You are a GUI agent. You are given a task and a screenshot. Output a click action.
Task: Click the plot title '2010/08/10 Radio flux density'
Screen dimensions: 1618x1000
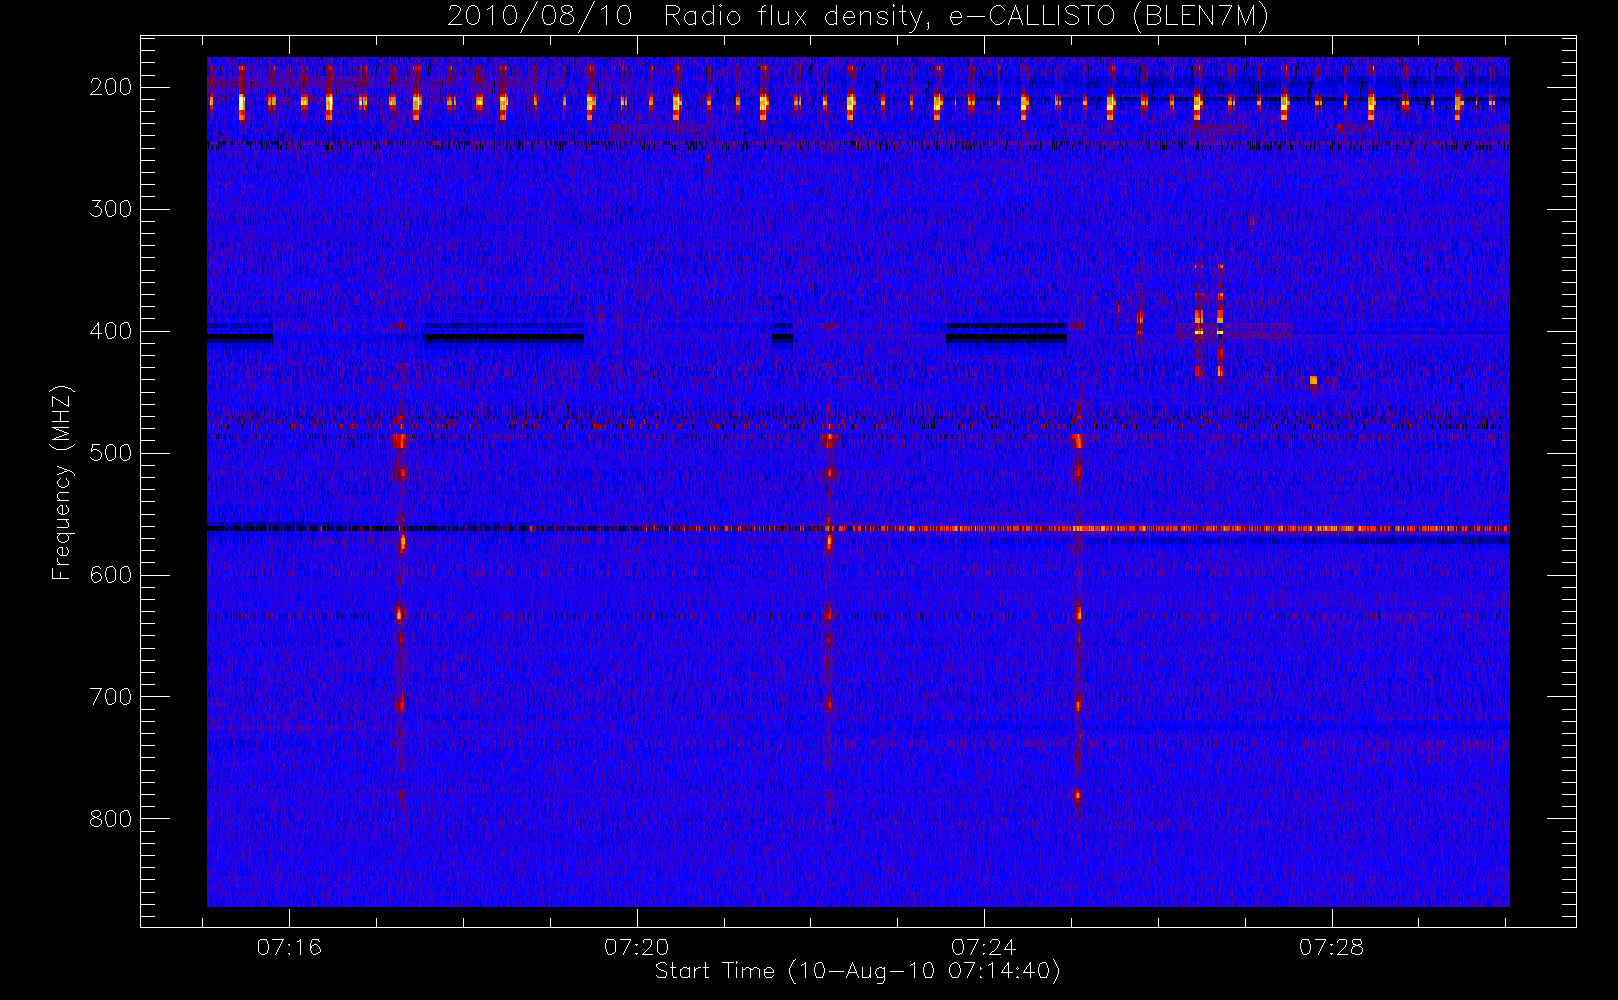tap(858, 17)
